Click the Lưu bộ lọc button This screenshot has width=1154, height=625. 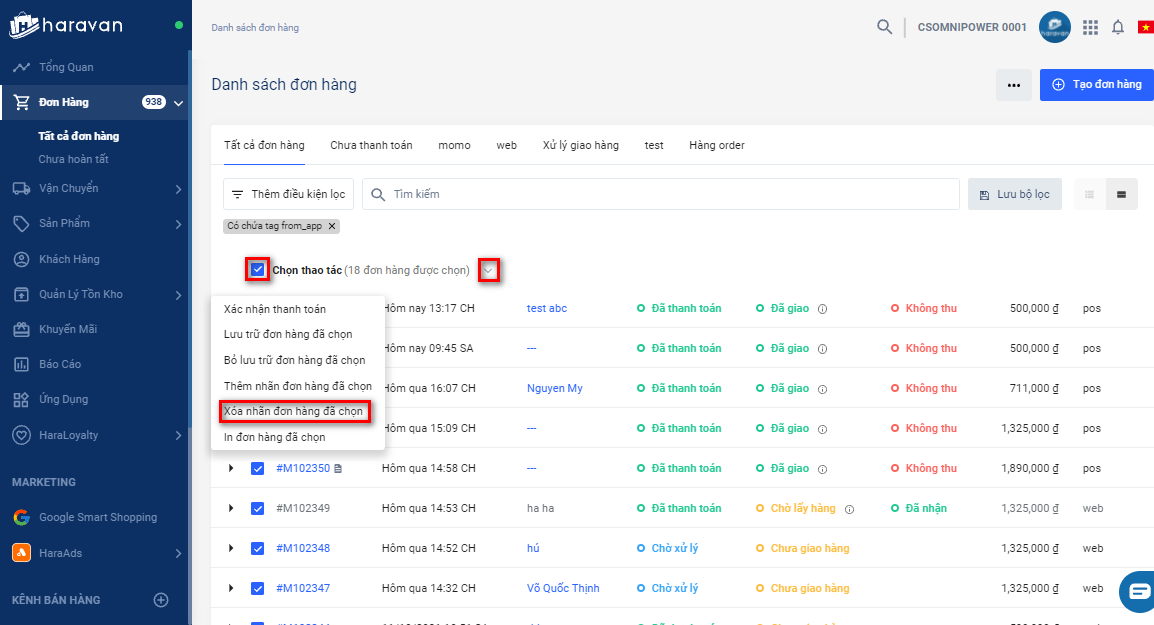click(1014, 194)
